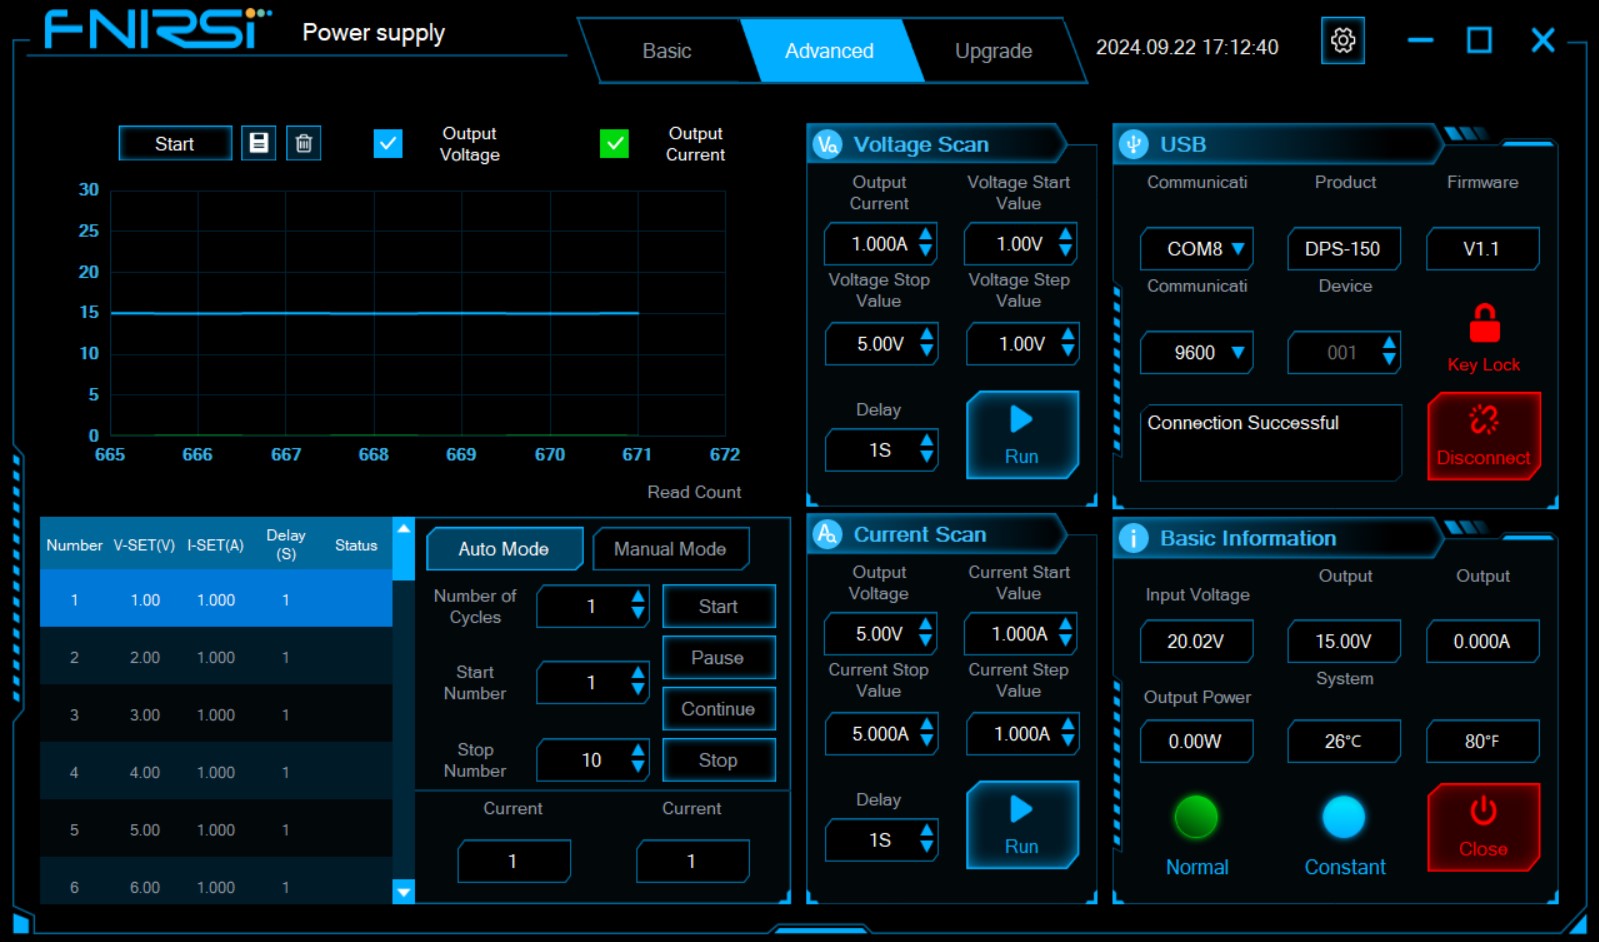Click the left Current field under Stop
Image resolution: width=1599 pixels, height=942 pixels.
point(514,861)
